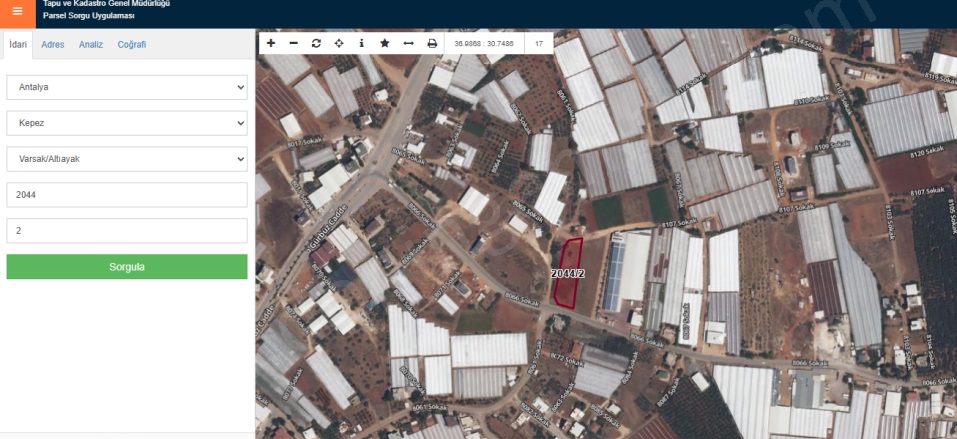The height and width of the screenshot is (439, 957).
Task: Open the Kepez district dropdown
Action: click(x=126, y=123)
